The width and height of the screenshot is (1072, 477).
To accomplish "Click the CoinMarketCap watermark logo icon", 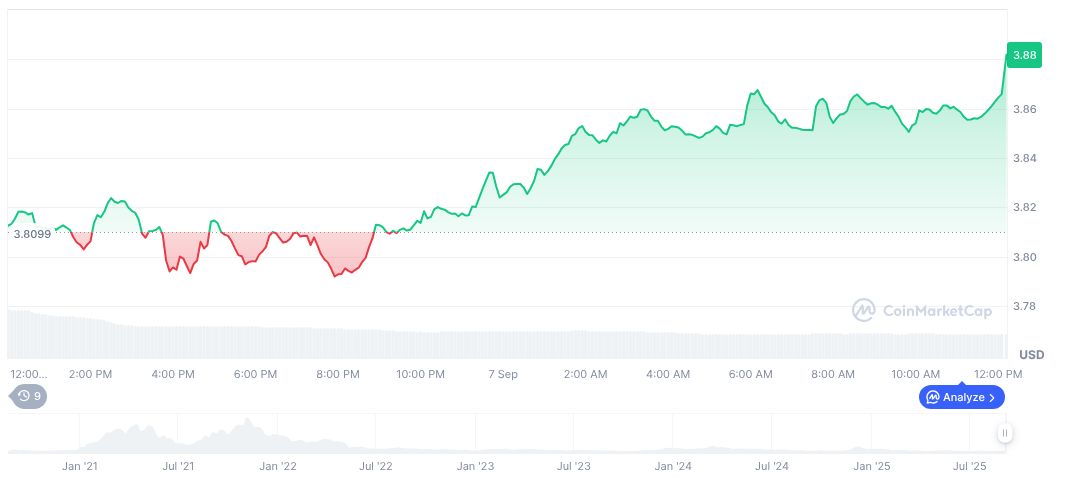I will click(x=863, y=311).
